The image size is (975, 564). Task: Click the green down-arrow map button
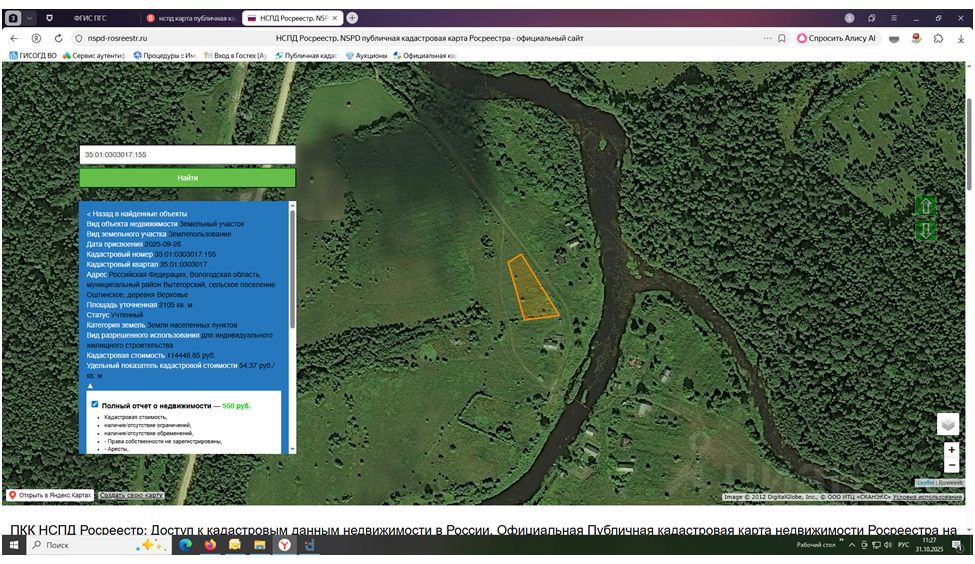925,231
